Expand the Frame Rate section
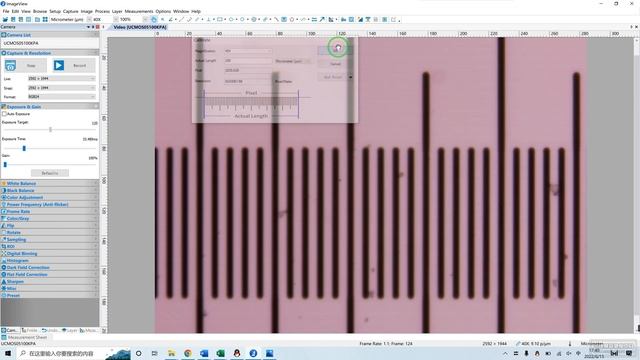 coord(49,211)
